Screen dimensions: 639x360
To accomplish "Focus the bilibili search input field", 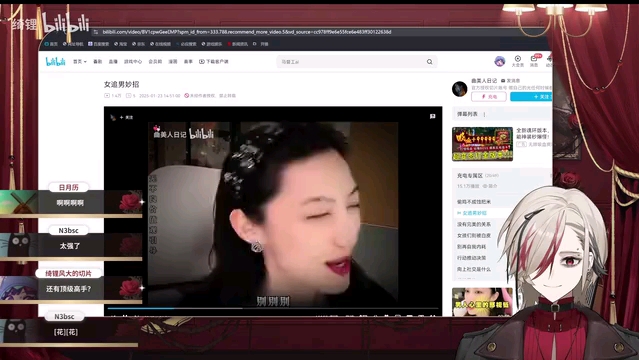I will pos(350,62).
